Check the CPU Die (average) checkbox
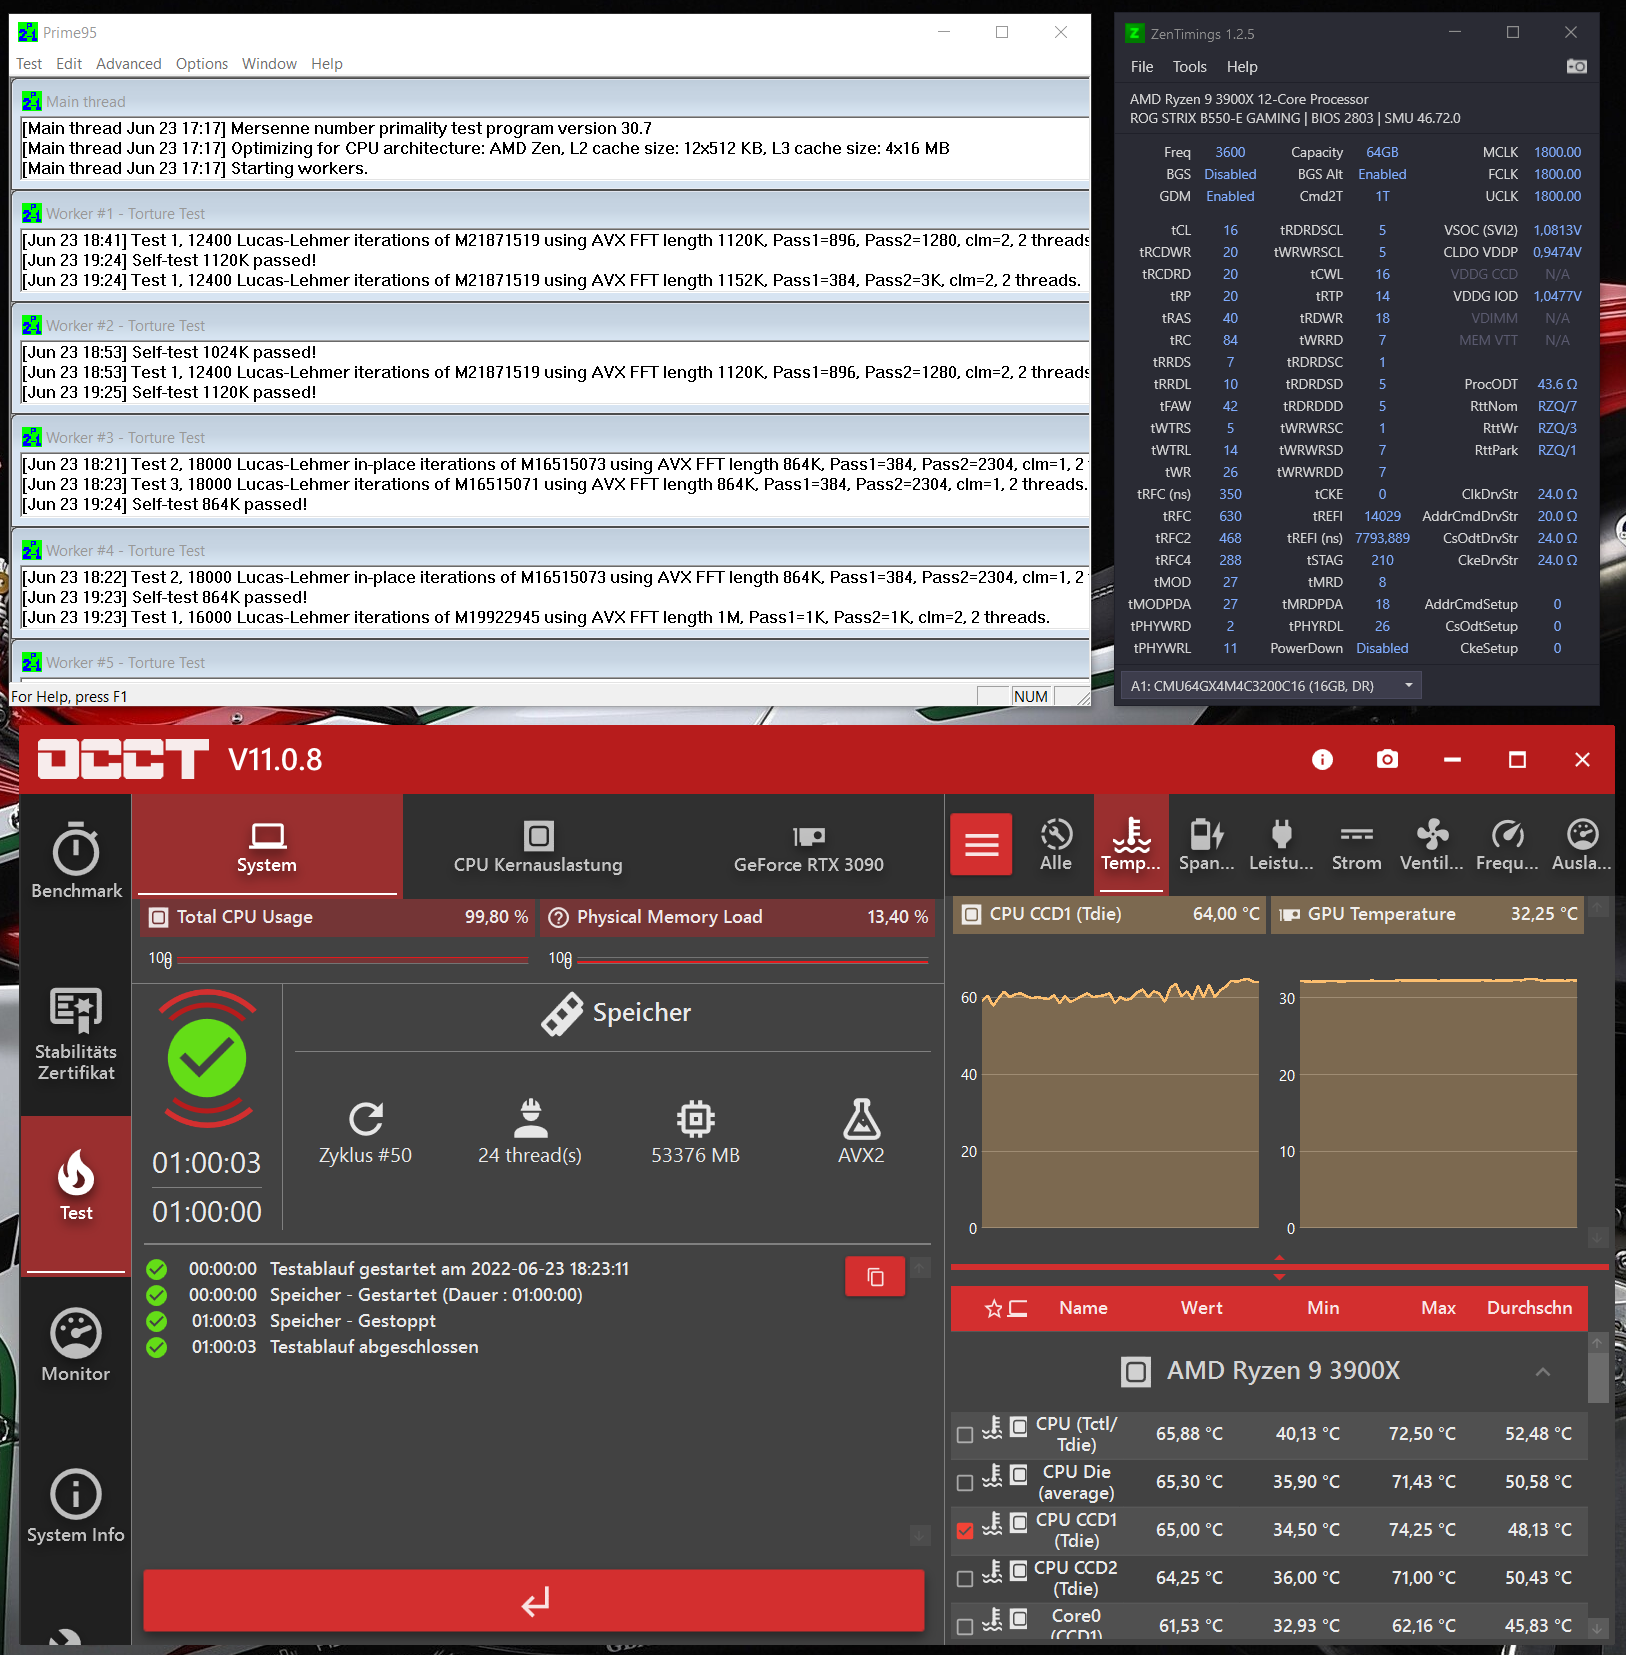This screenshot has height=1655, width=1626. (x=965, y=1482)
